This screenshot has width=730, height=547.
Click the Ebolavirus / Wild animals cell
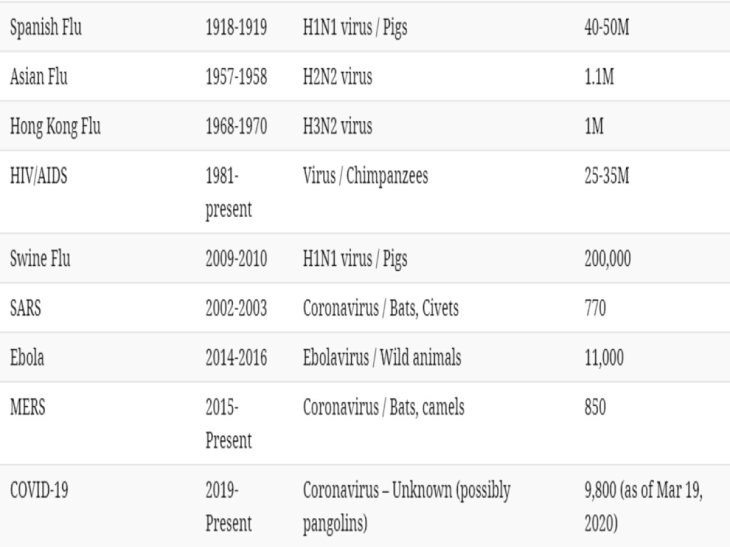click(382, 358)
